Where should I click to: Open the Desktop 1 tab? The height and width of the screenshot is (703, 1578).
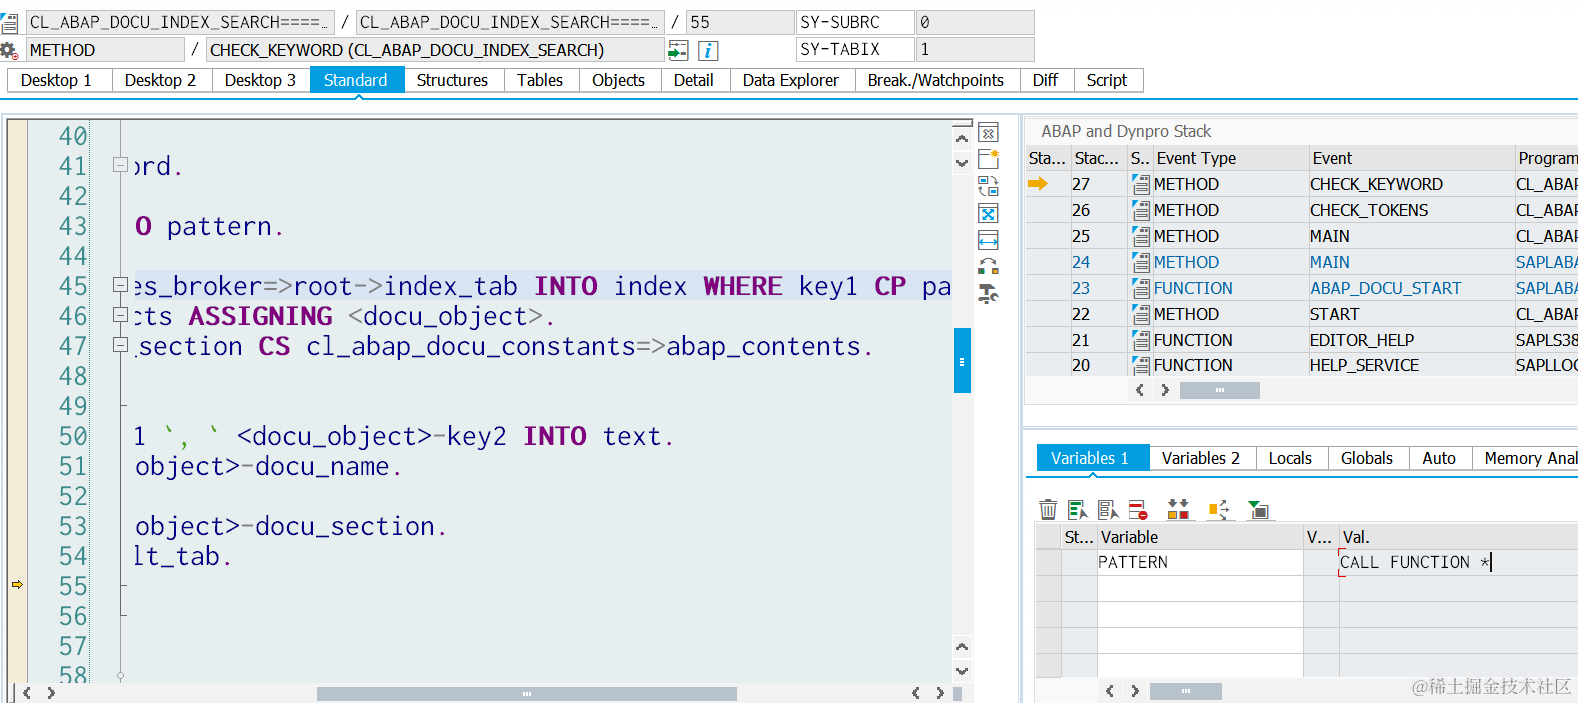point(59,80)
